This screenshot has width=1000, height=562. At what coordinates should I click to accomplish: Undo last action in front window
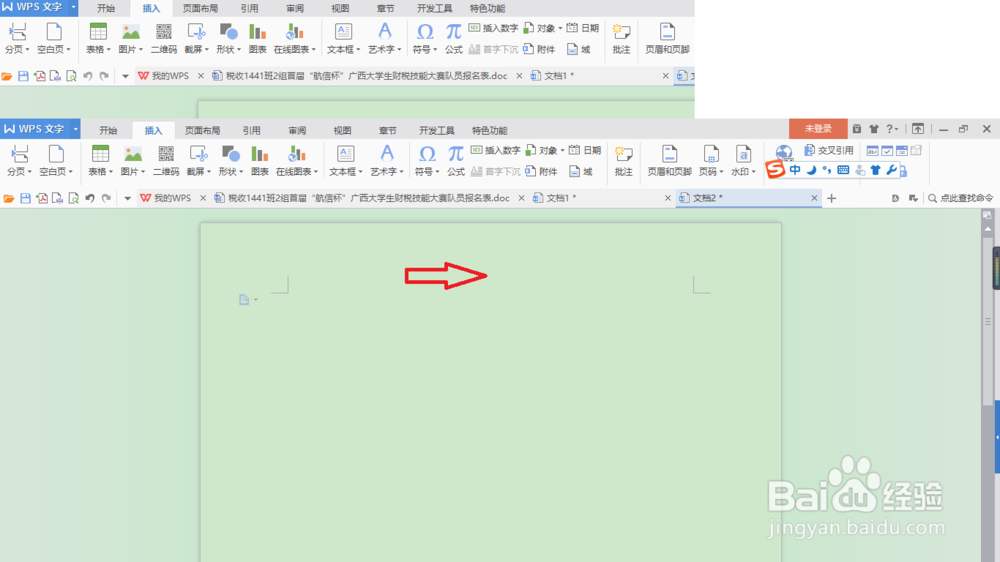pos(90,198)
